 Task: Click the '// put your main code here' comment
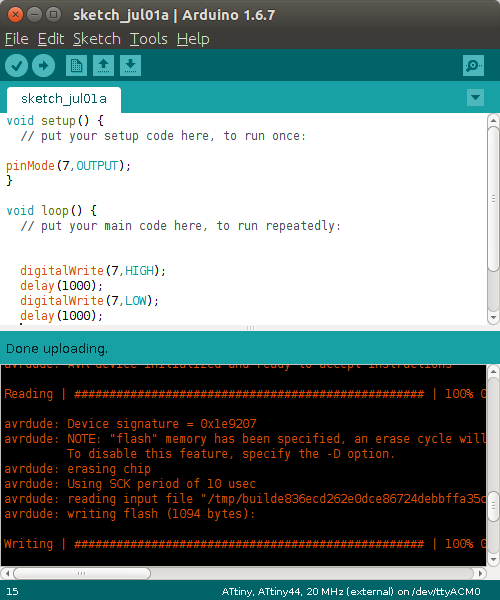(181, 226)
